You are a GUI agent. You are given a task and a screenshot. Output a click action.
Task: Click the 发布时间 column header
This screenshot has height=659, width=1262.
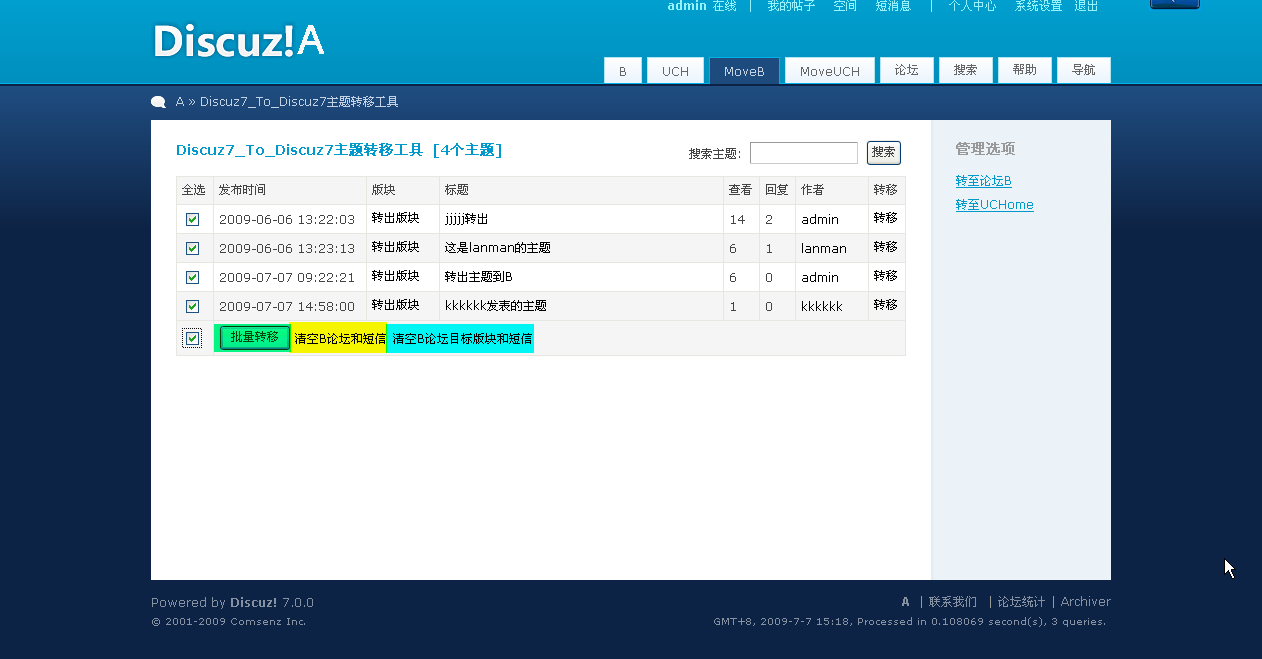tap(242, 190)
